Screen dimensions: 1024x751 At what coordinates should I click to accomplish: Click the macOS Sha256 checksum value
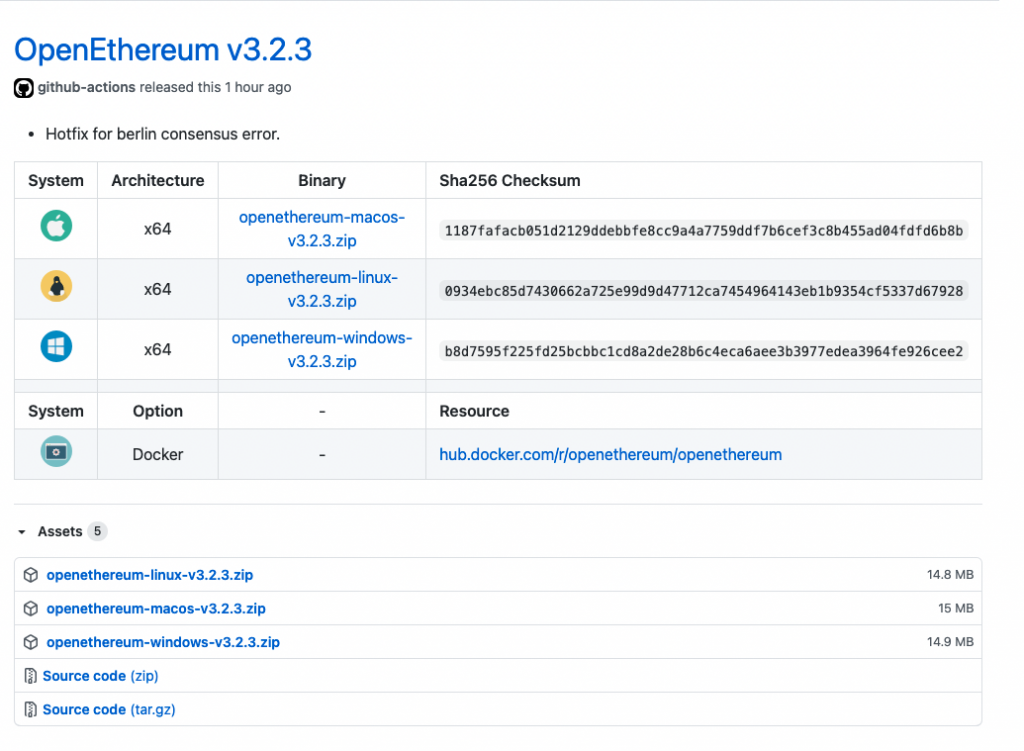[x=704, y=231]
